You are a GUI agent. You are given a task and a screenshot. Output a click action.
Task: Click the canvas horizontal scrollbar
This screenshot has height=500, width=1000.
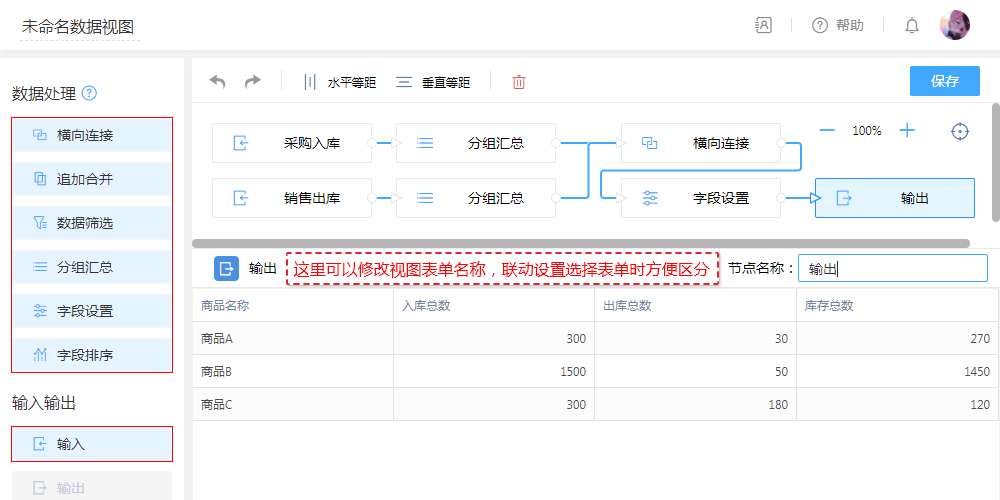click(580, 243)
